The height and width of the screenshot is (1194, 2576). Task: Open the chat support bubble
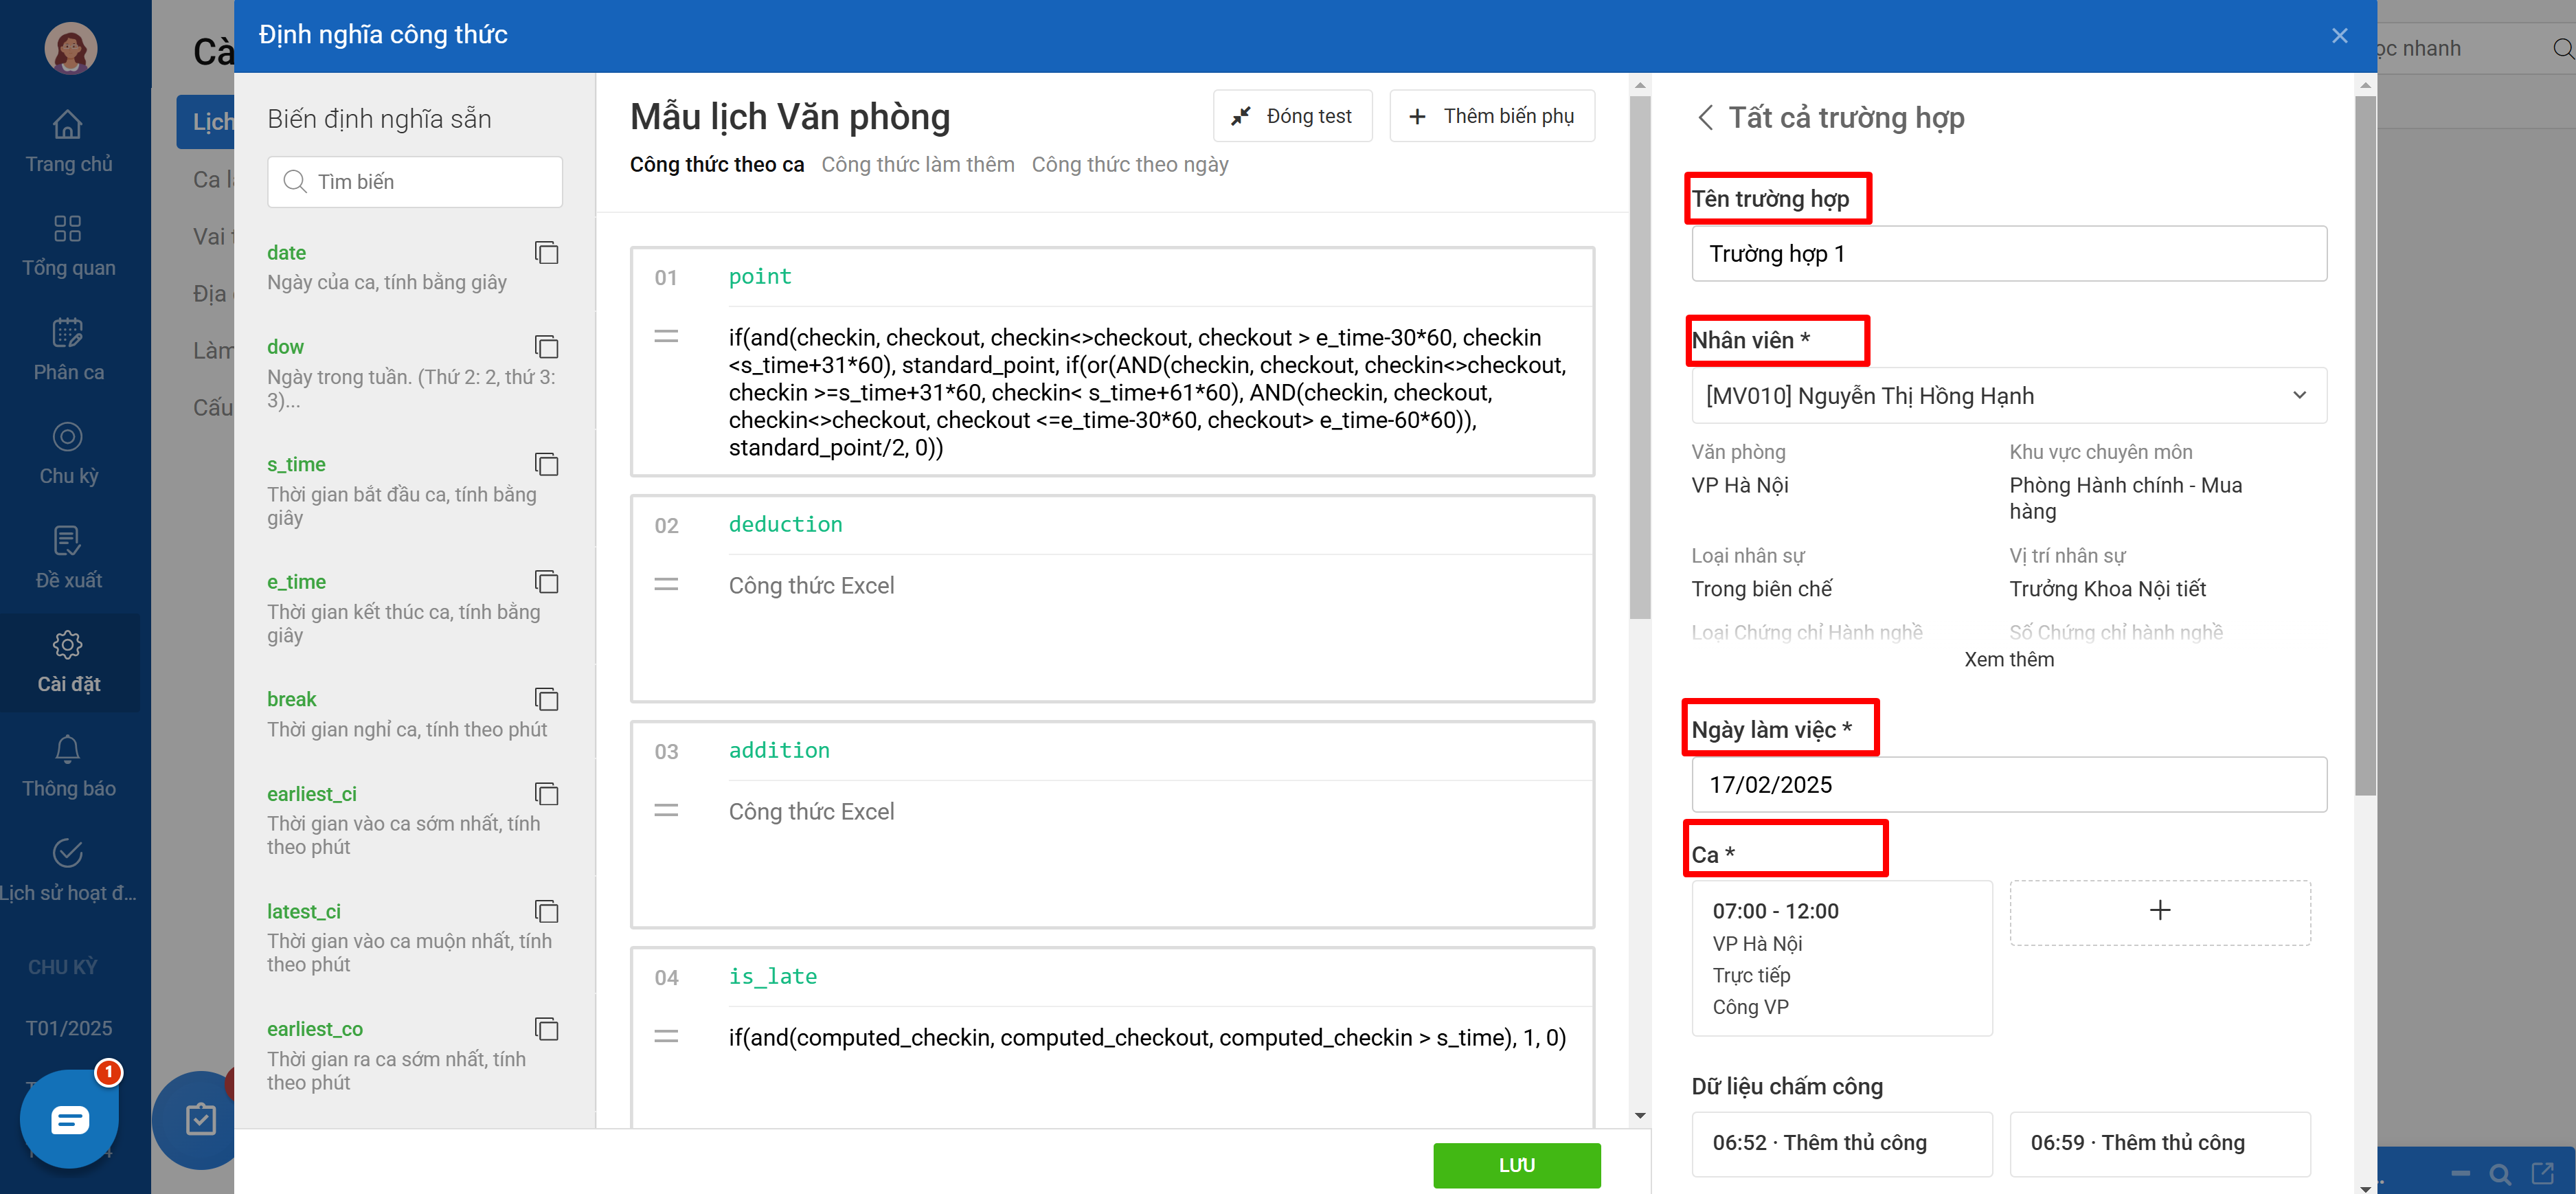[x=70, y=1119]
